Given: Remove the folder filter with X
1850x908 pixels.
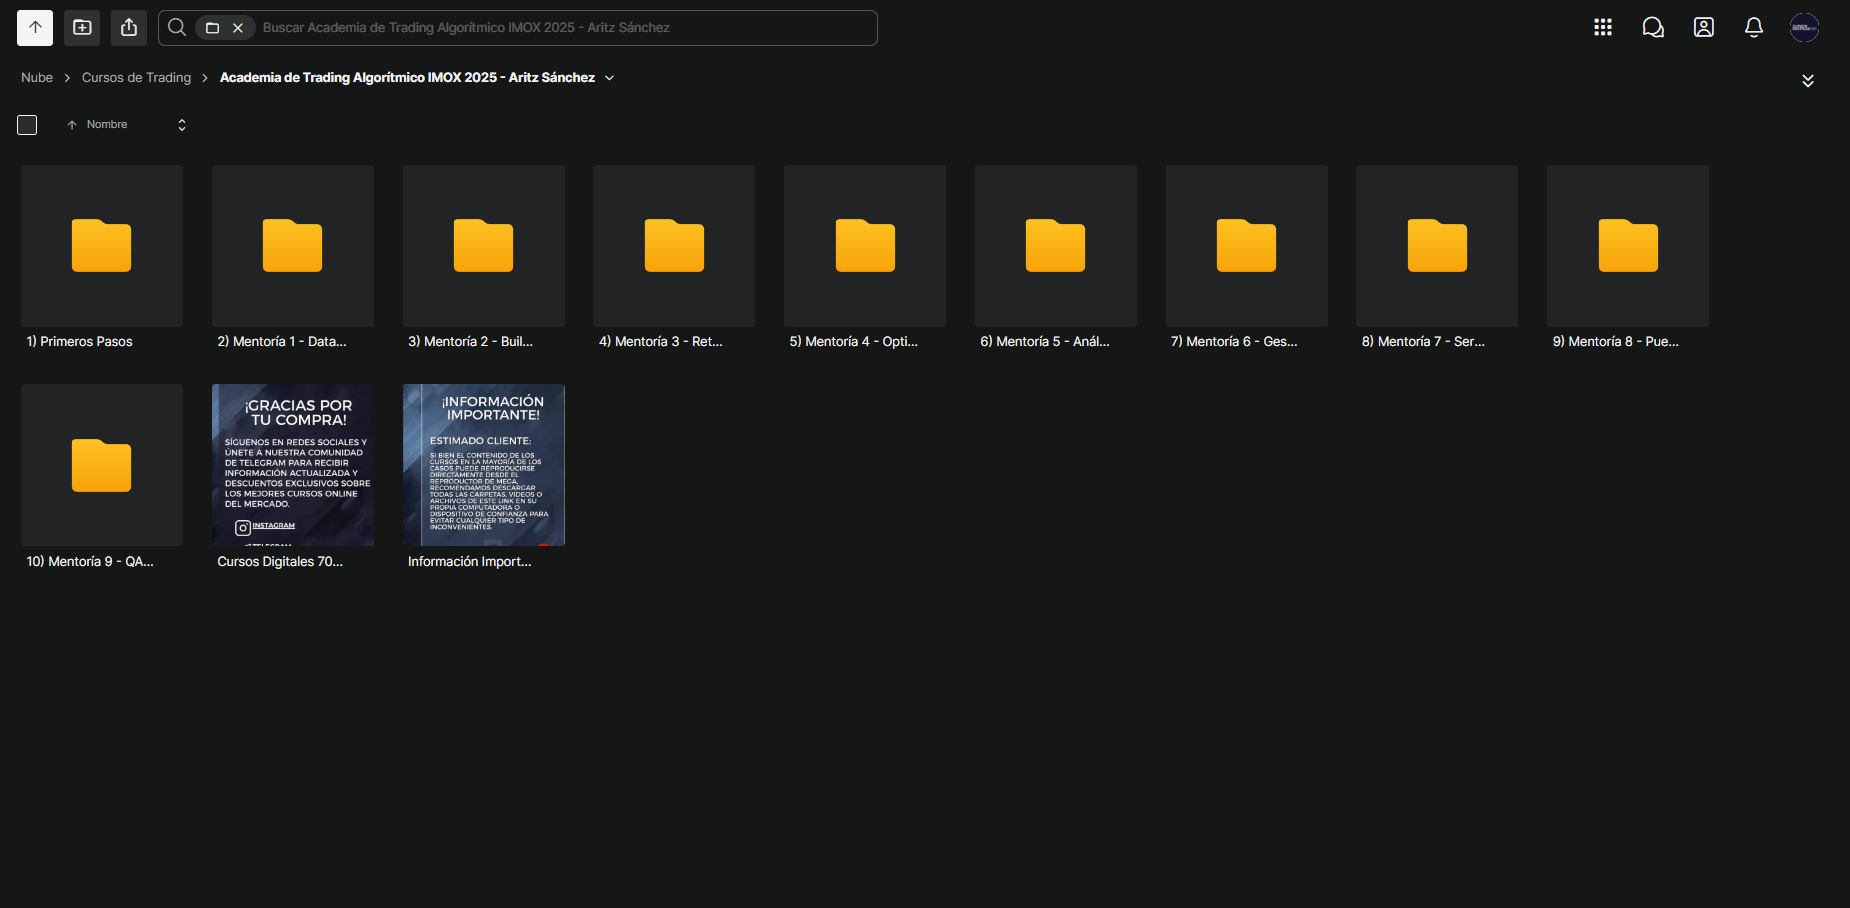Looking at the screenshot, I should 238,28.
